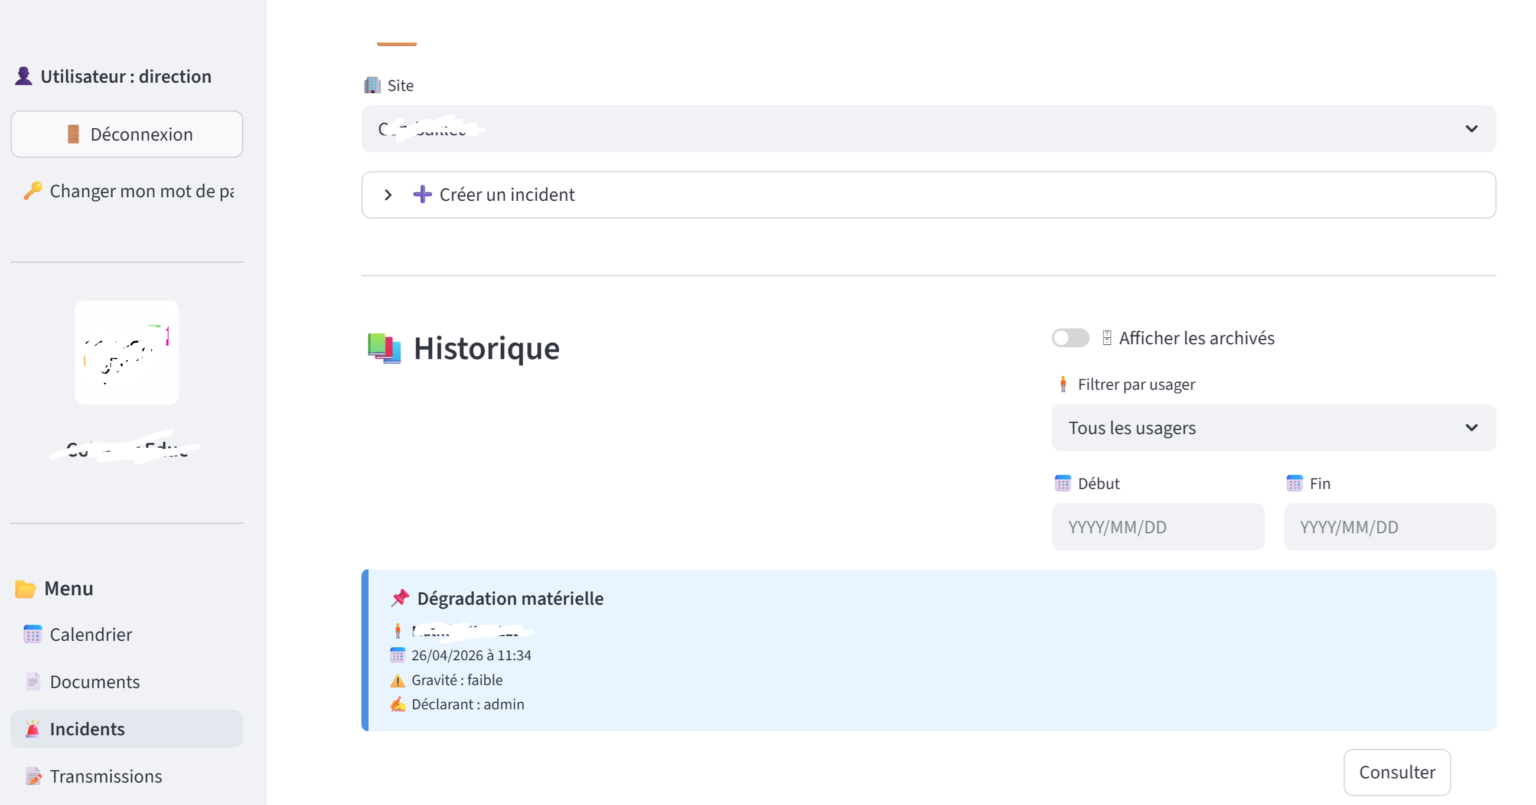Click the Dégradation matérielle incident title
Viewport: 1536px width, 805px height.
pos(510,598)
